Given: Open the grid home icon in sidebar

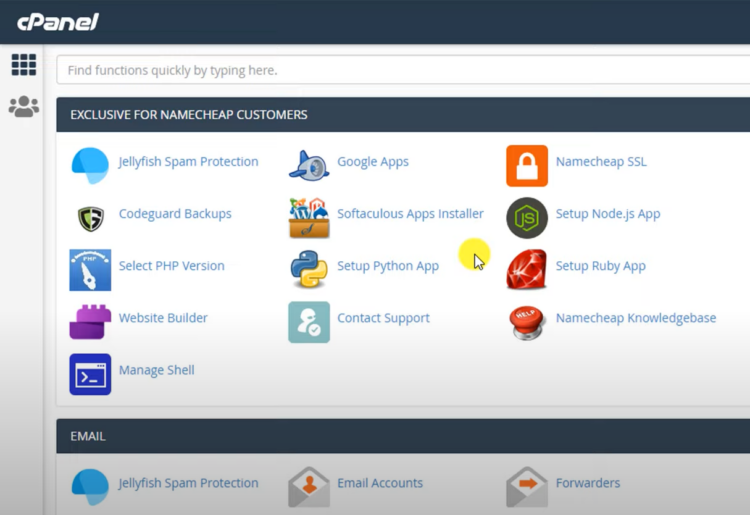Looking at the screenshot, I should pos(23,65).
